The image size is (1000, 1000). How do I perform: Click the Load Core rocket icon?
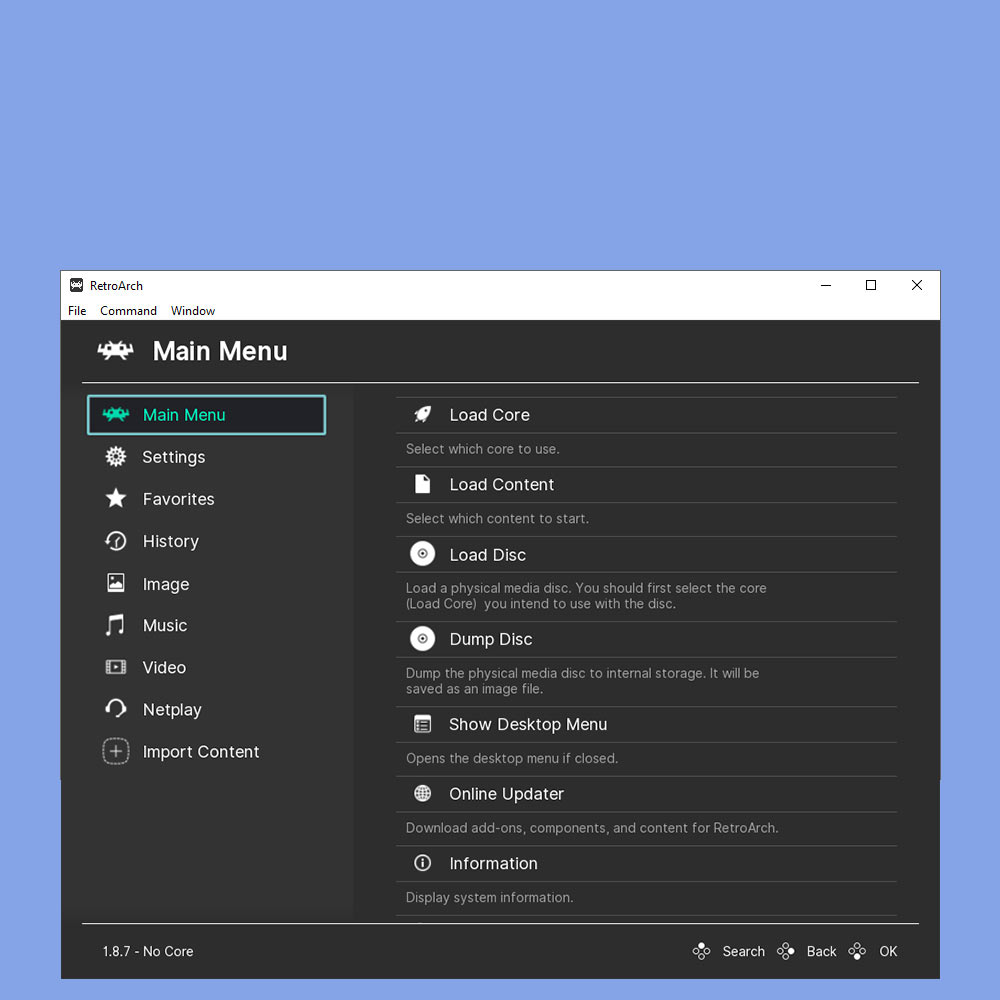pos(423,415)
